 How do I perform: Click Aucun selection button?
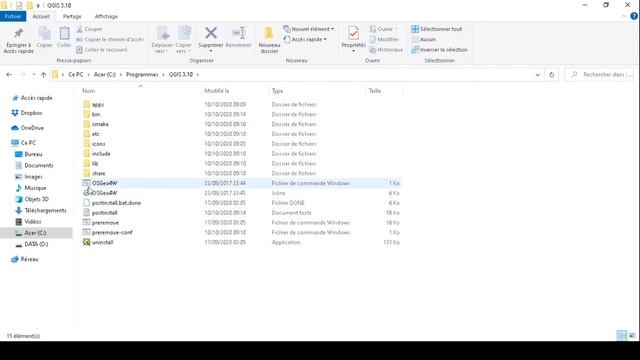pyautogui.click(x=424, y=39)
